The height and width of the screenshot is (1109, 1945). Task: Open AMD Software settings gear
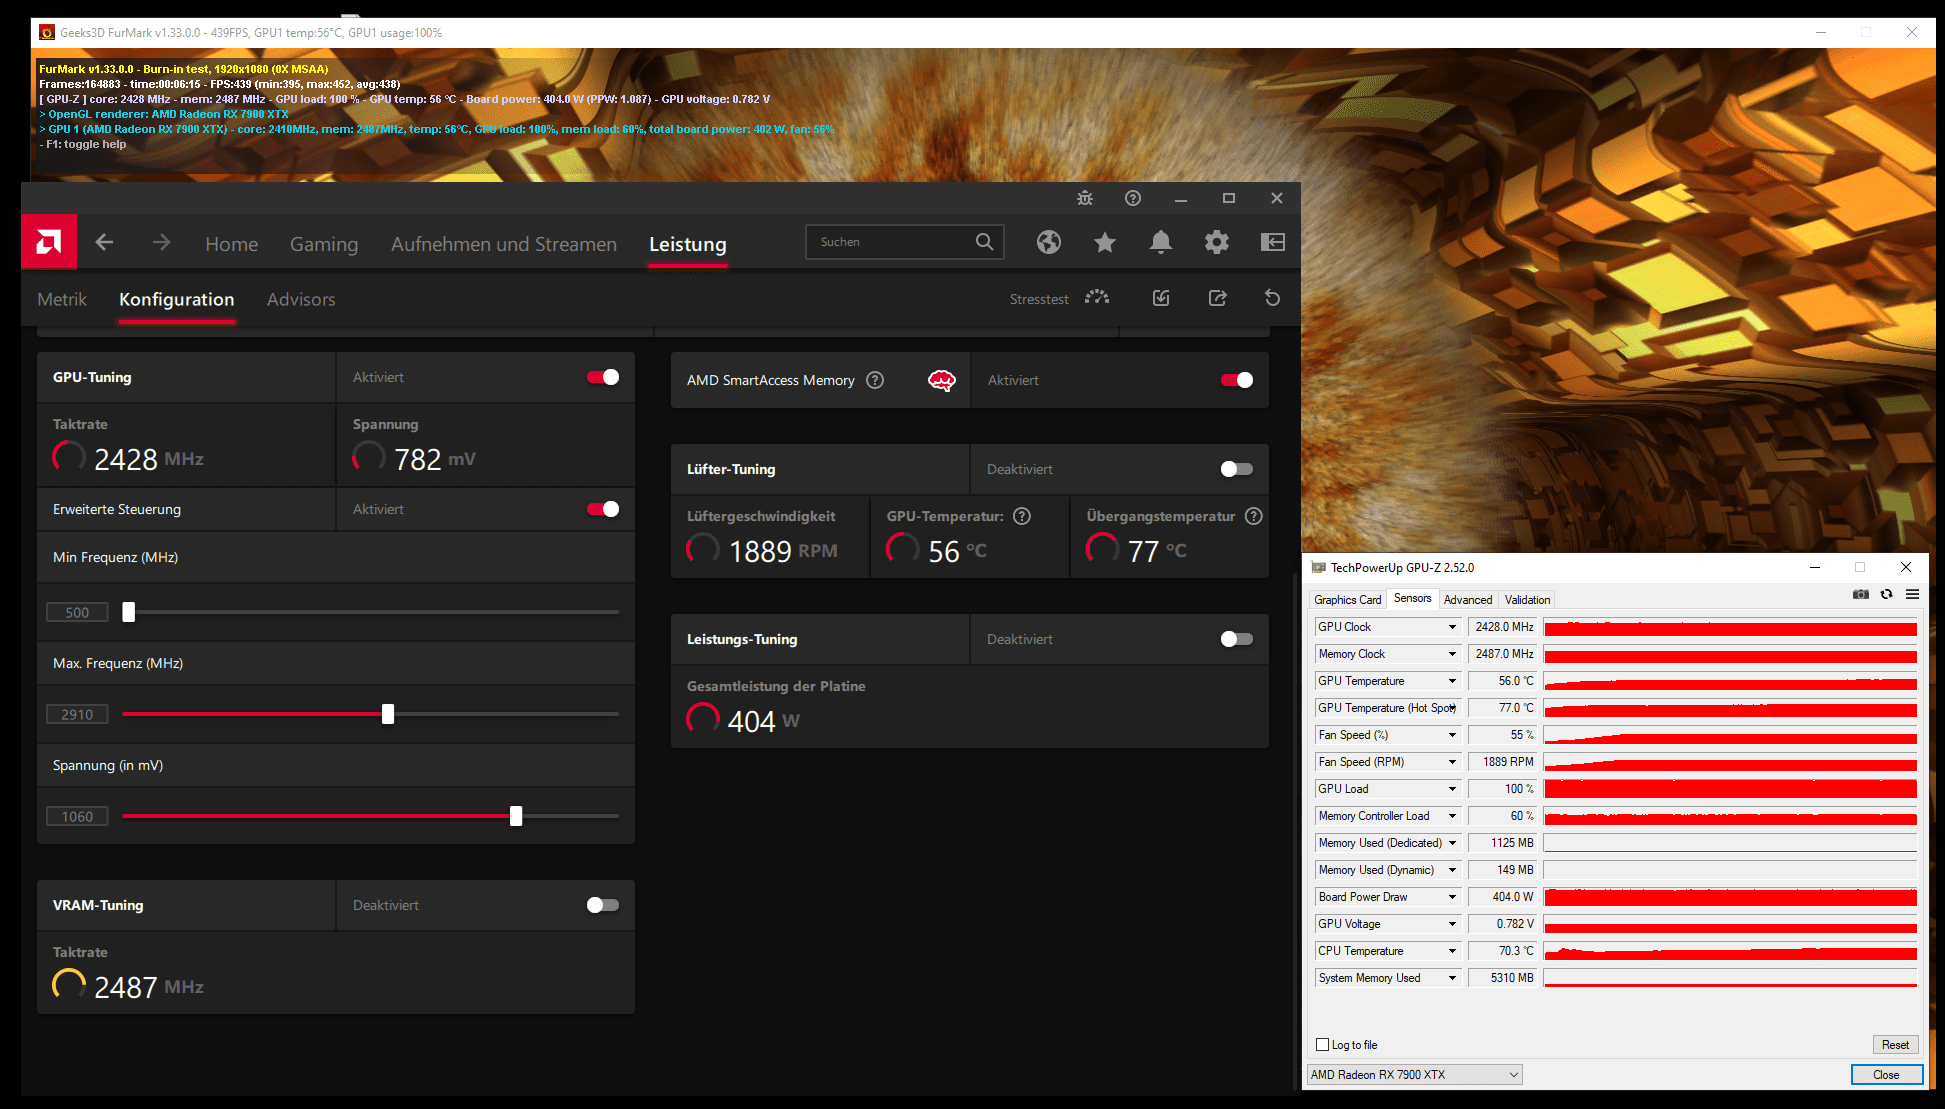1216,242
